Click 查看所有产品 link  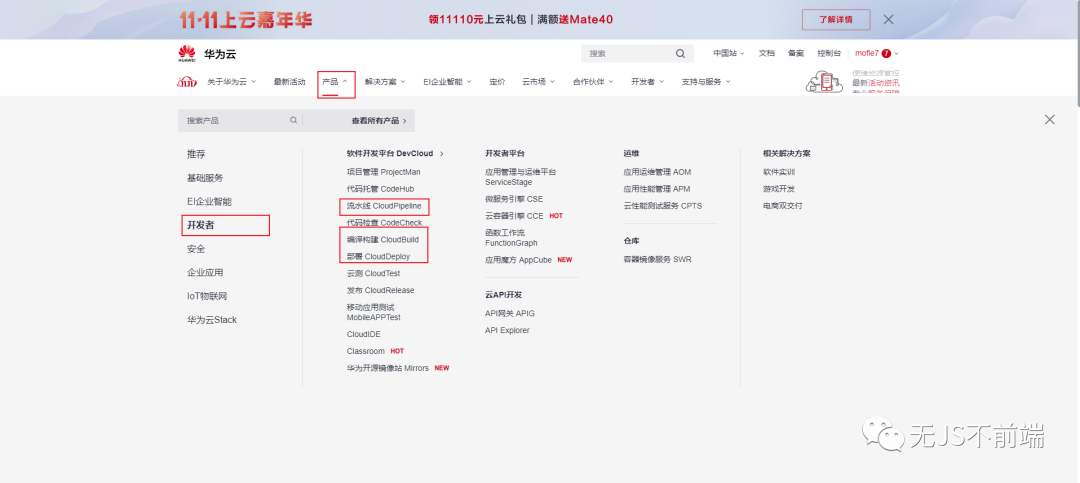click(x=379, y=121)
